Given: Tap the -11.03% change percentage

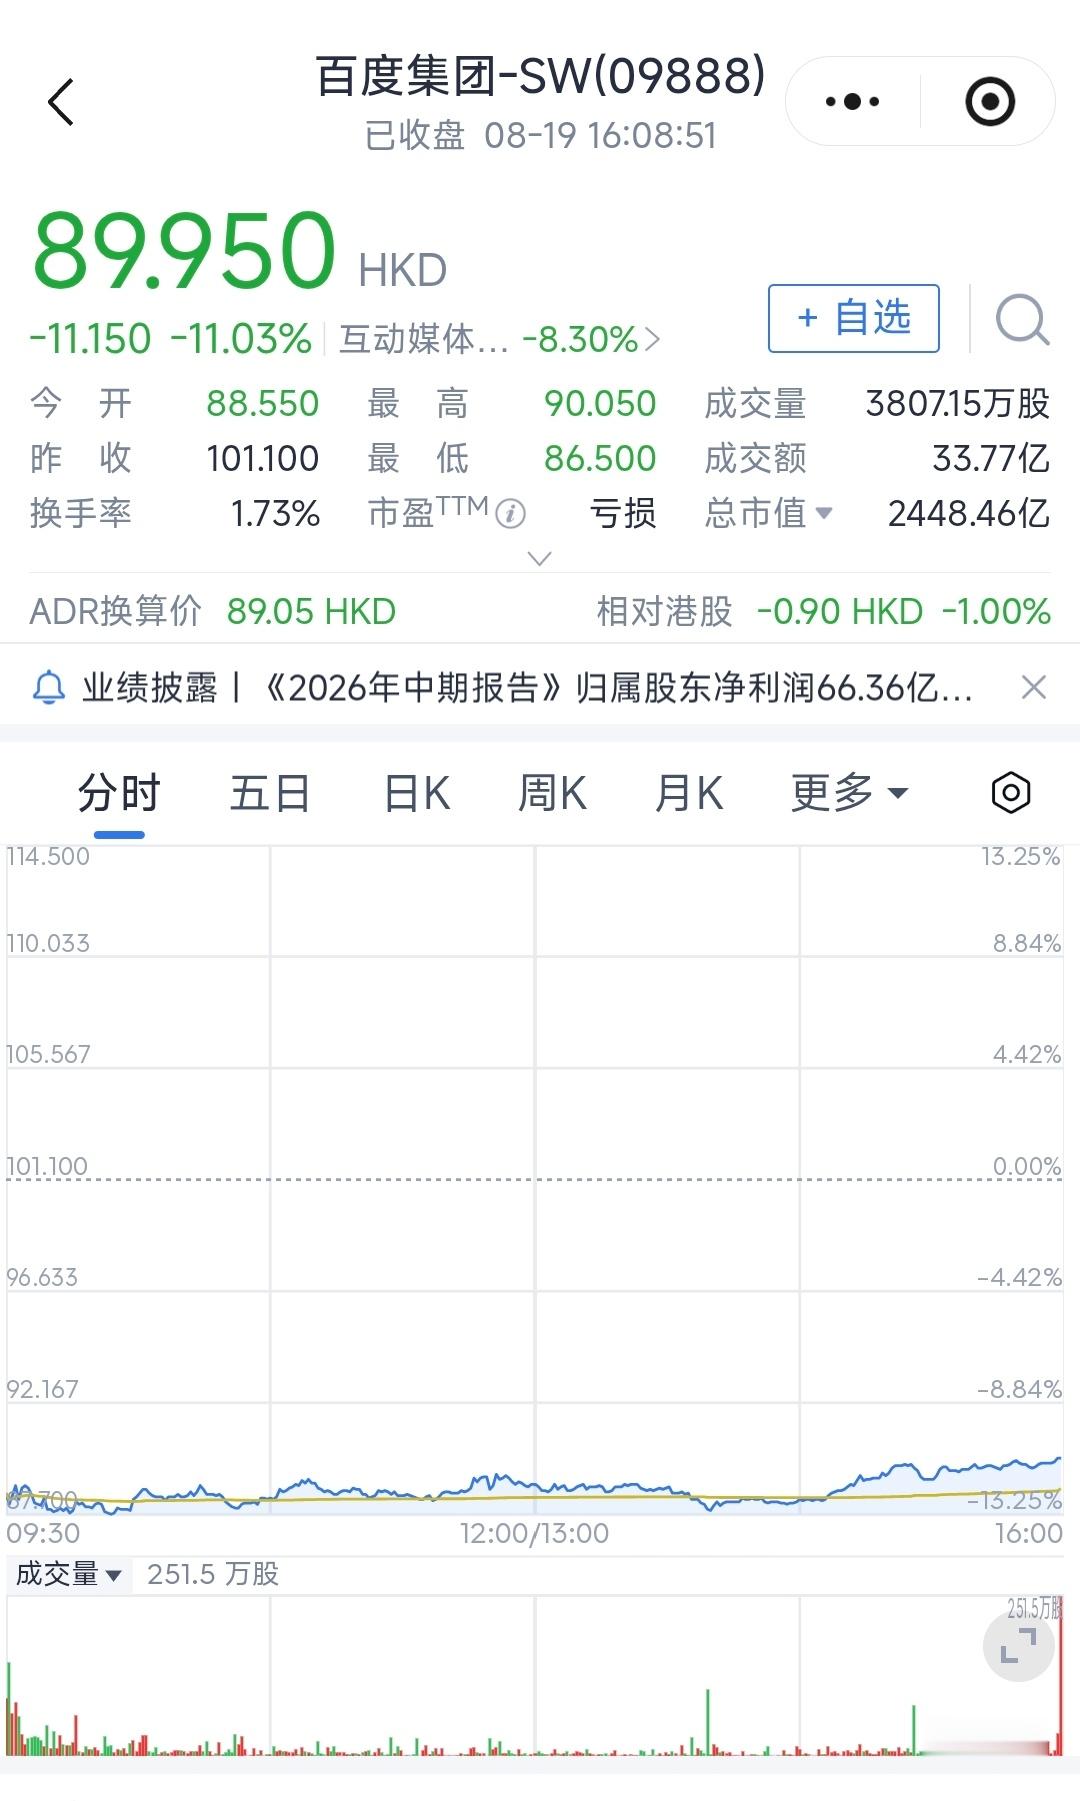Looking at the screenshot, I should [x=241, y=339].
